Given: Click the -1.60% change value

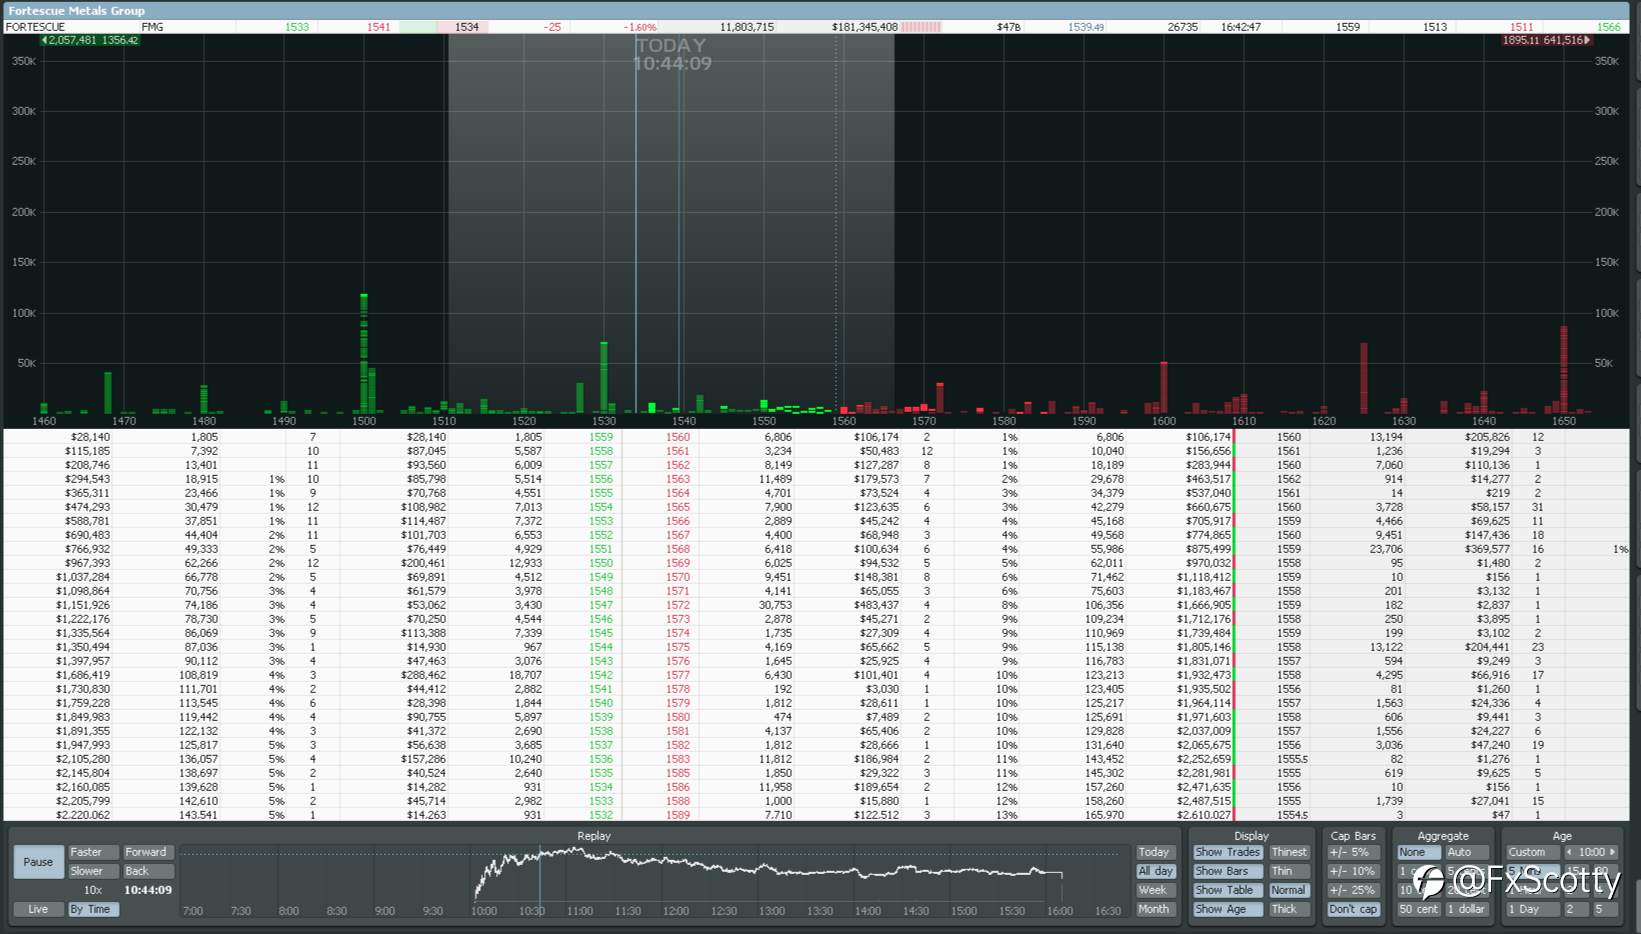Looking at the screenshot, I should (640, 27).
